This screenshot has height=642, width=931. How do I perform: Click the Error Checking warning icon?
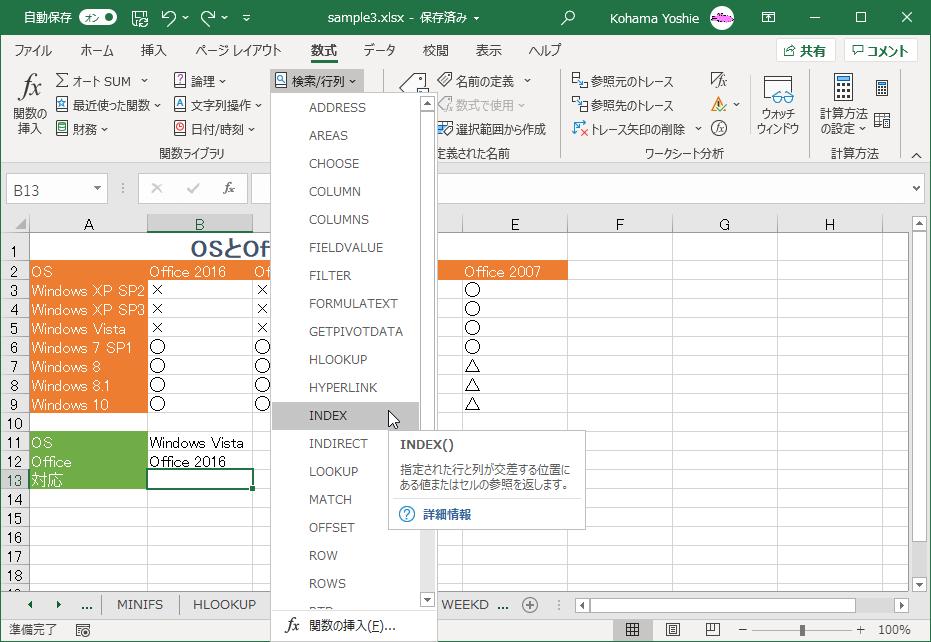pyautogui.click(x=718, y=105)
